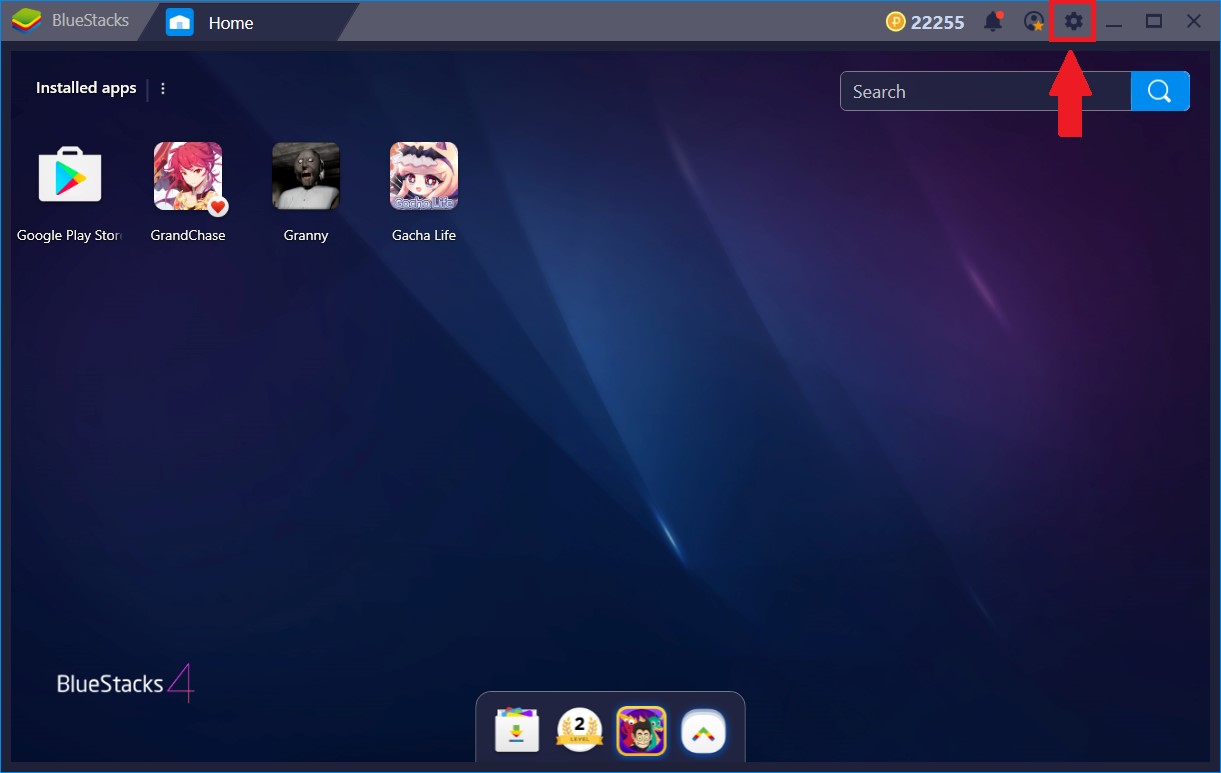Click the heart badge on GrandChase
This screenshot has height=773, width=1221.
tap(218, 207)
